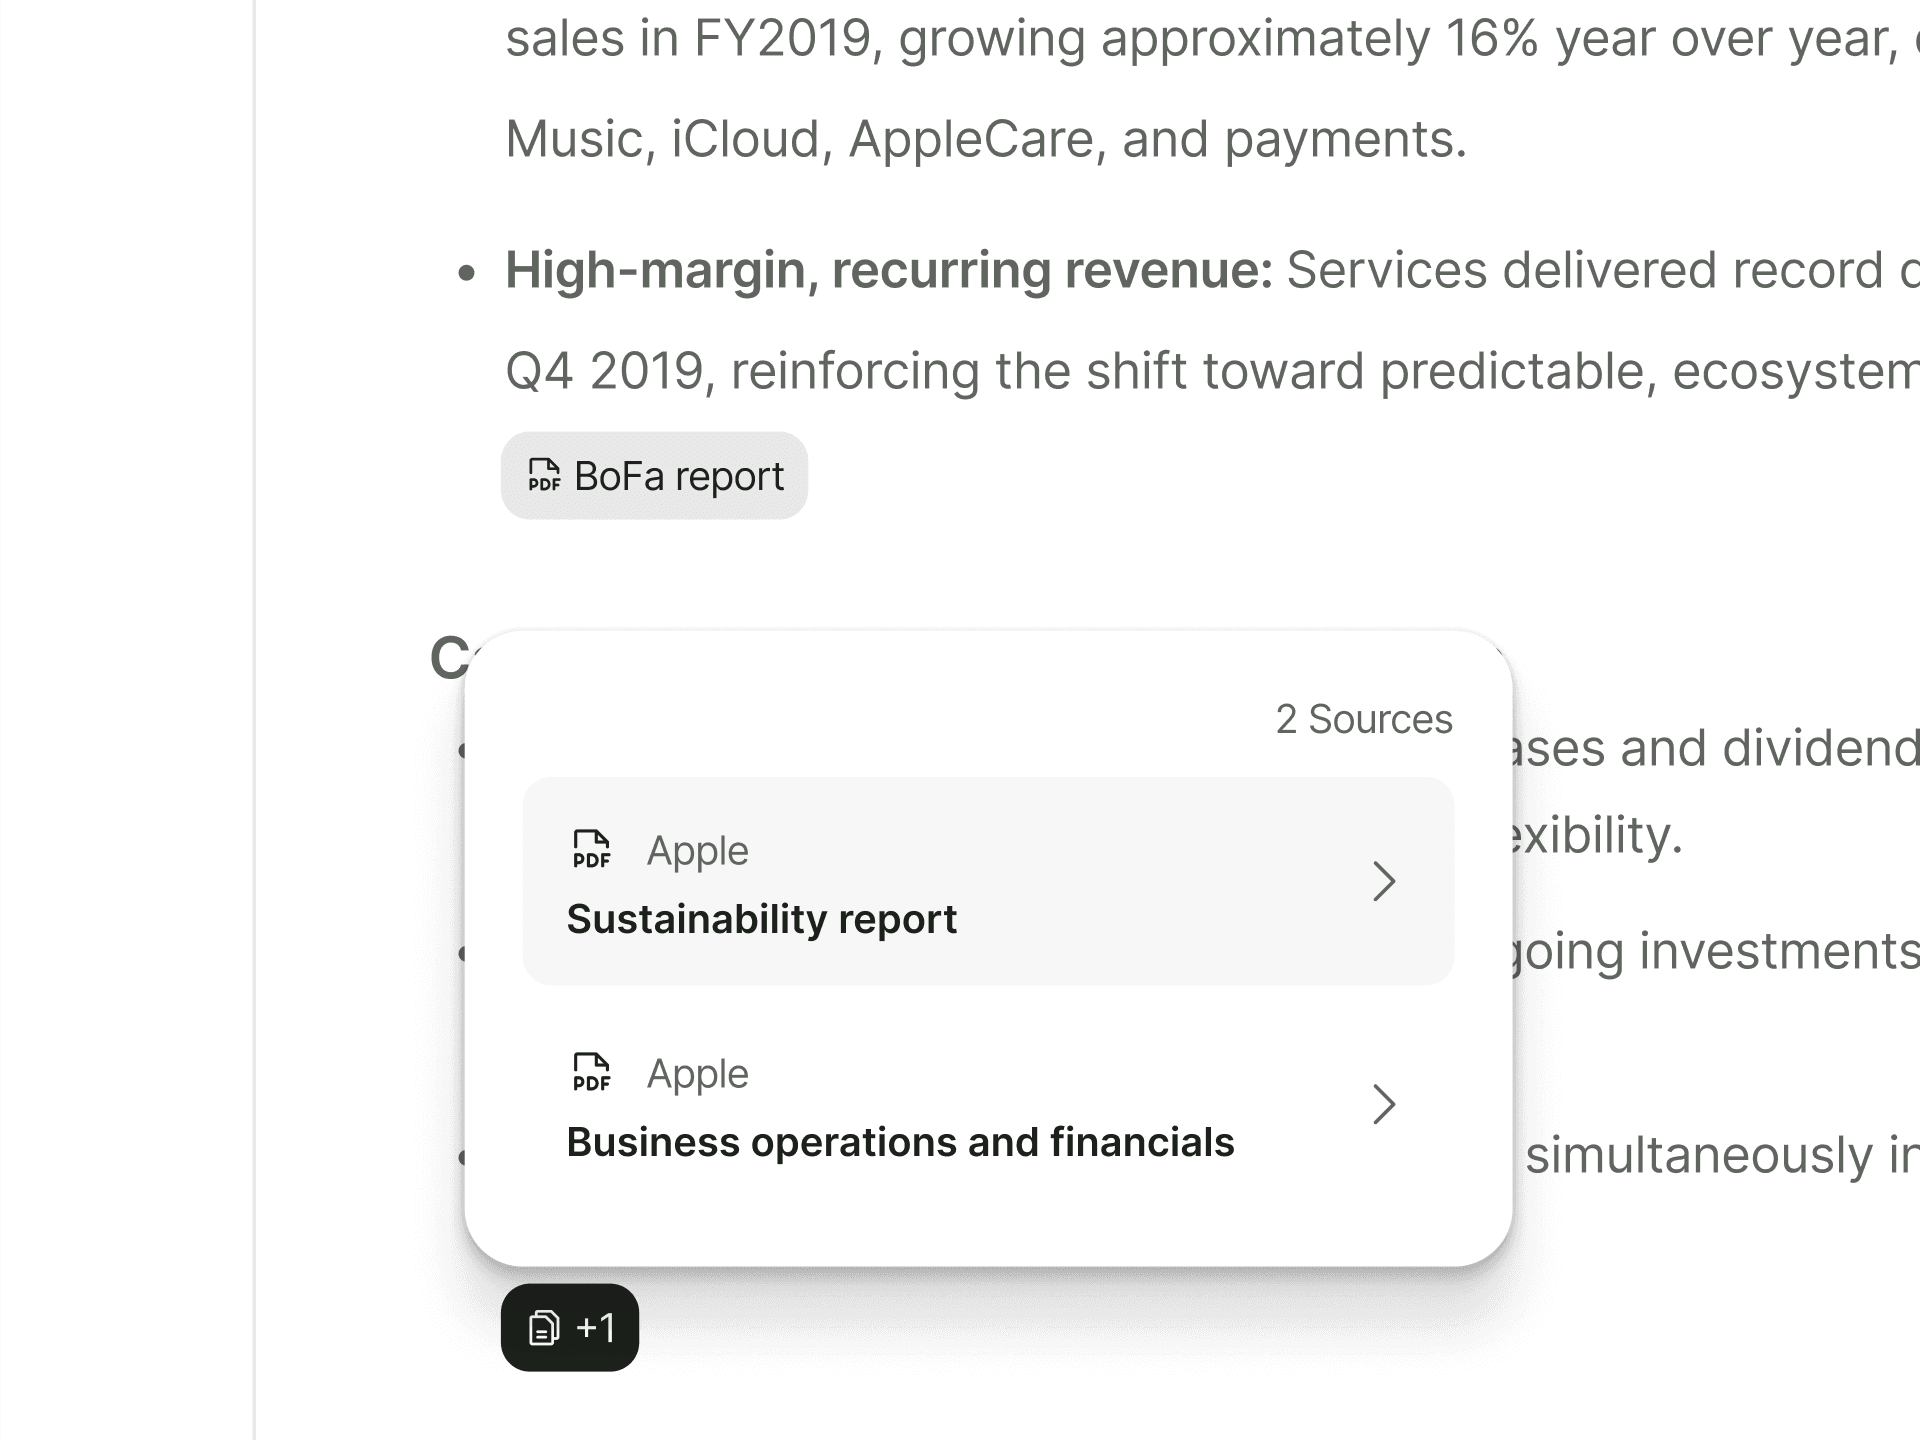
Task: Click the stacked documents icon in +1 chip
Action: point(543,1328)
